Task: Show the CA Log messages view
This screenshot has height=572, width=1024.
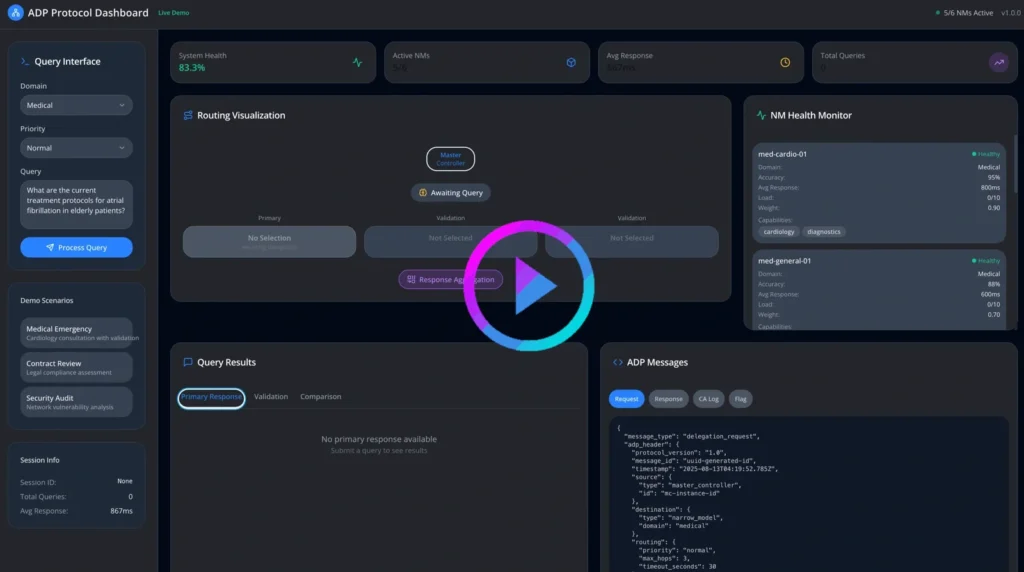Action: click(708, 399)
